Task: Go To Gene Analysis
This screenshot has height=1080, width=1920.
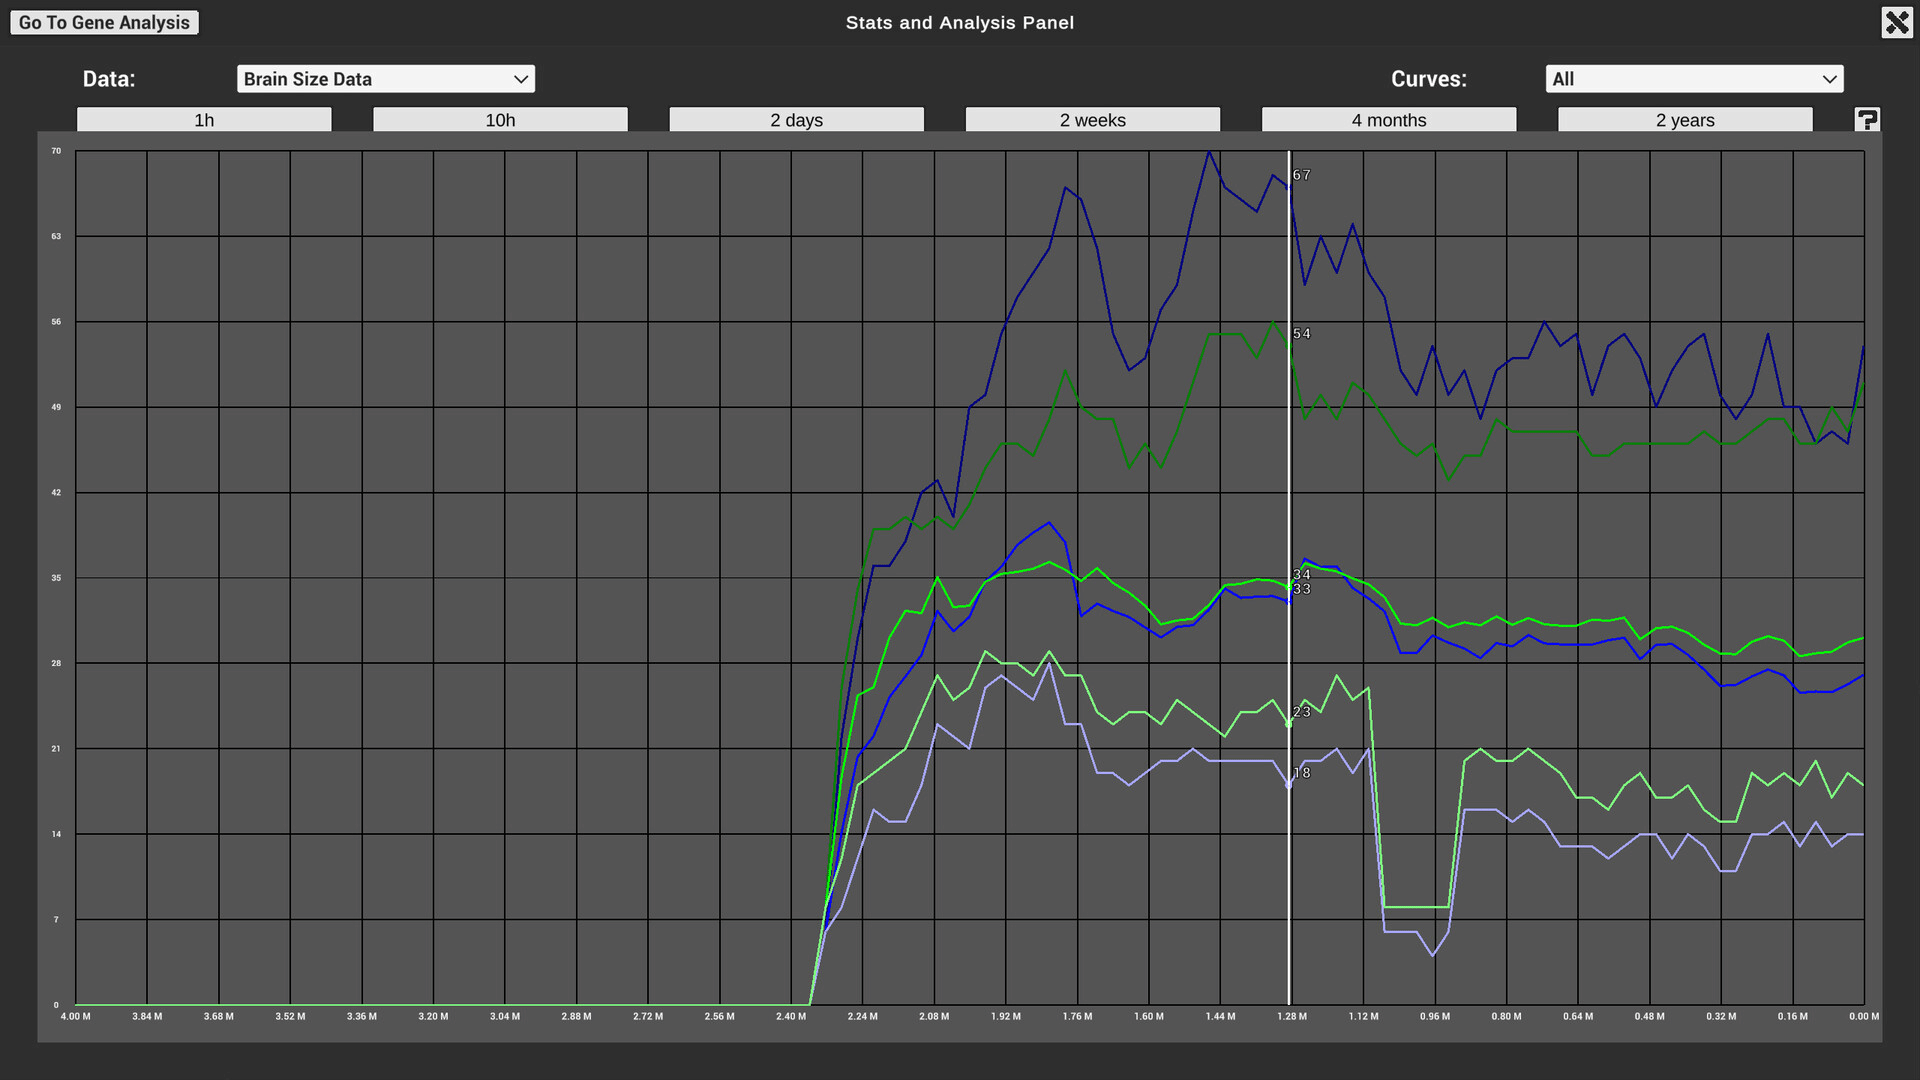Action: click(x=104, y=22)
